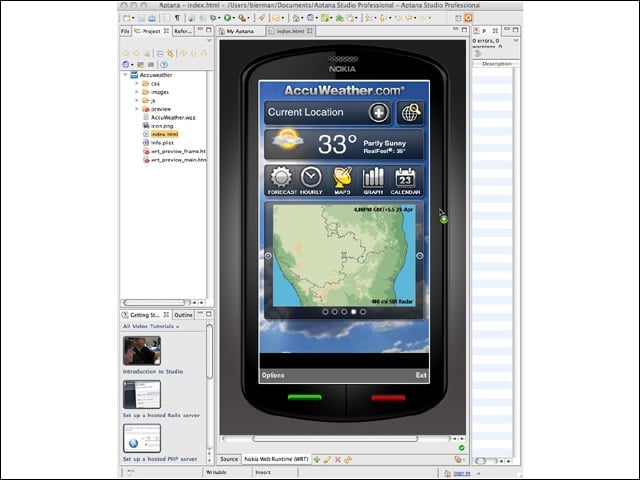
Task: Select the first map pagination dot
Action: tap(325, 311)
